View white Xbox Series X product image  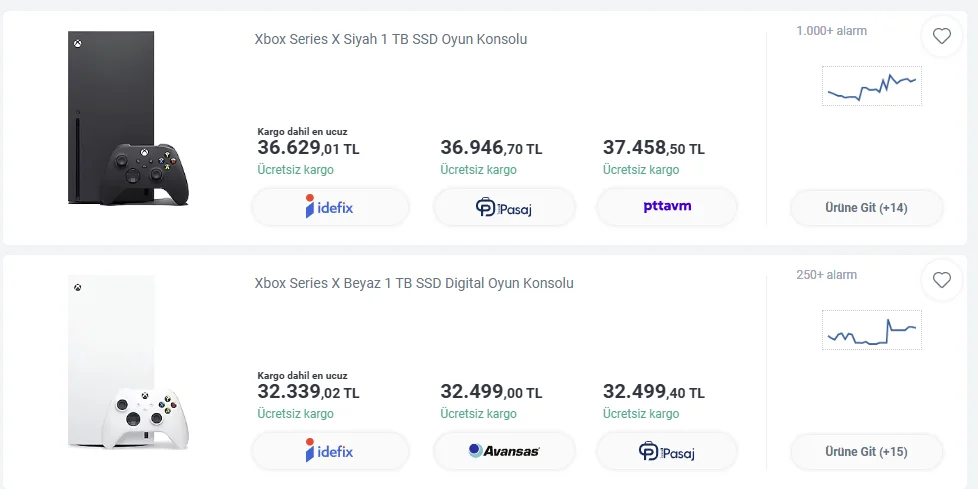[x=126, y=364]
